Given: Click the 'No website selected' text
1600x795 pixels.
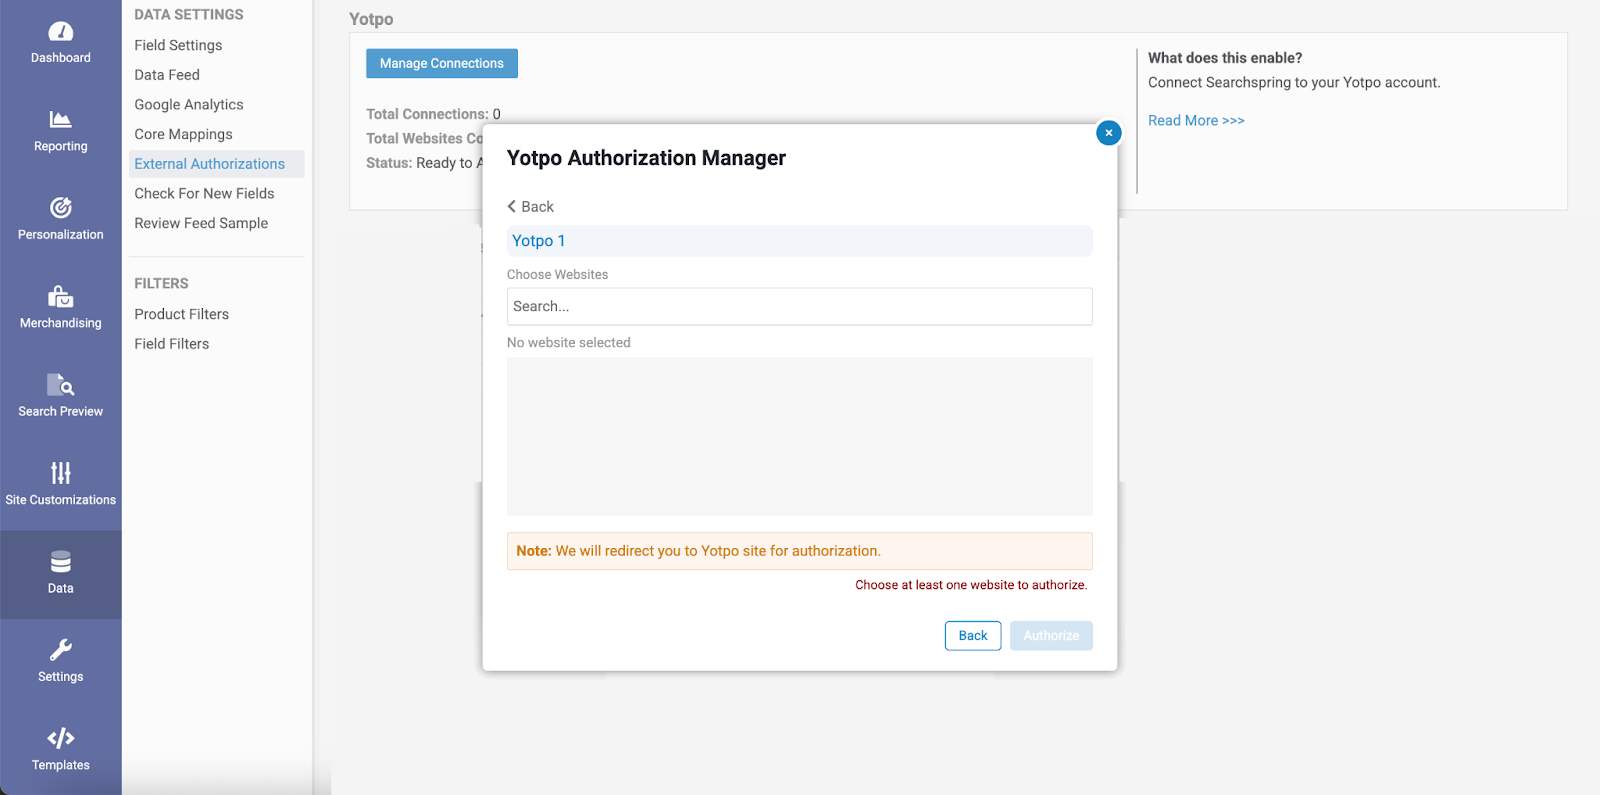Looking at the screenshot, I should pyautogui.click(x=569, y=343).
